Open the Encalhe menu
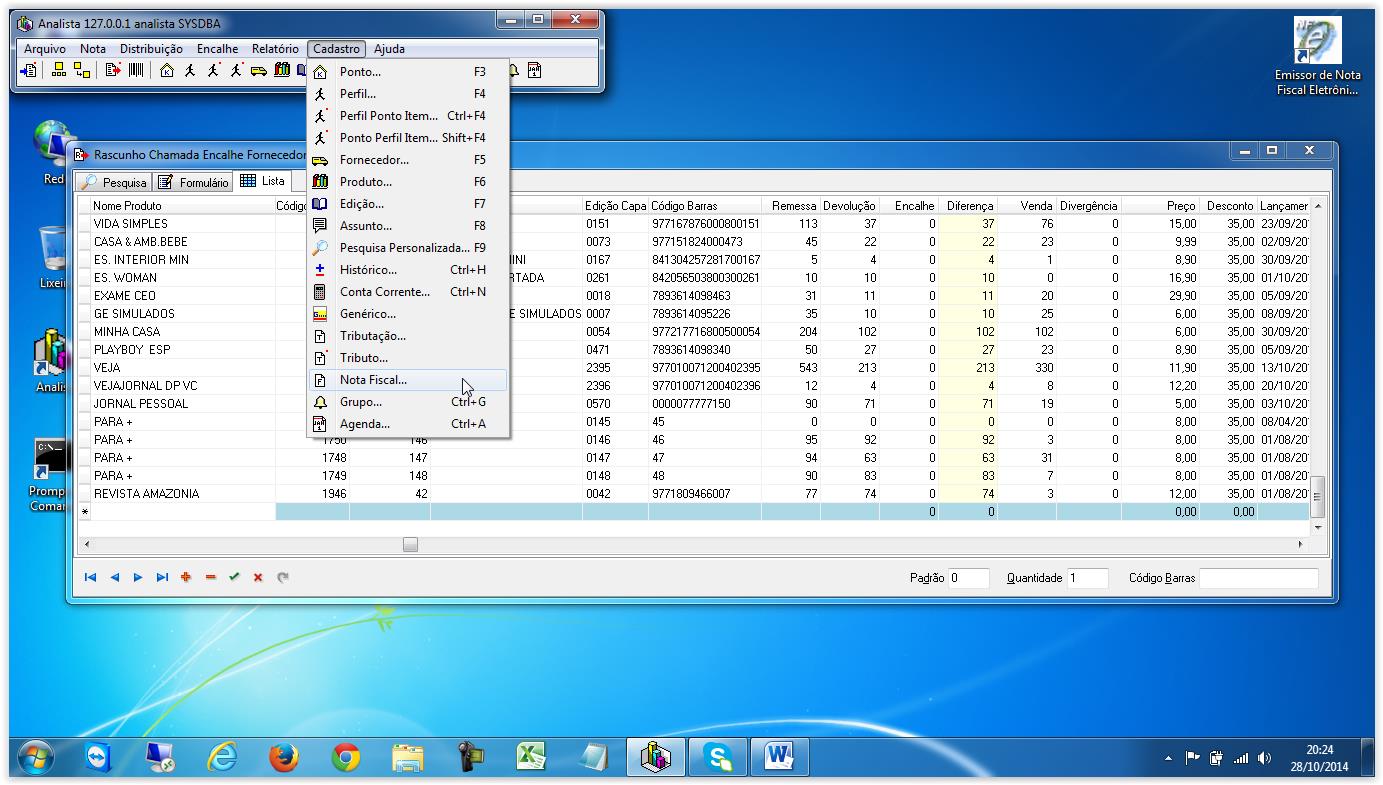The width and height of the screenshot is (1383, 785). click(217, 48)
